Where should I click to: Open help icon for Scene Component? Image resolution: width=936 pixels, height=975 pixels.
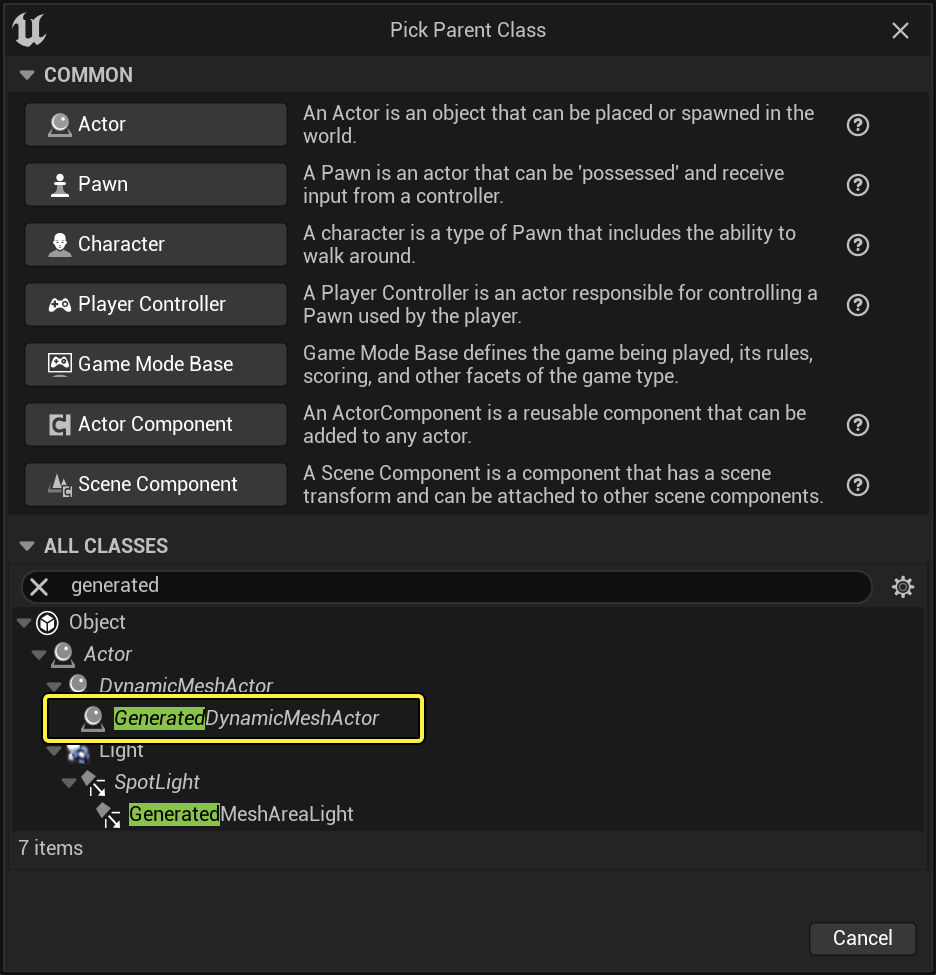857,485
